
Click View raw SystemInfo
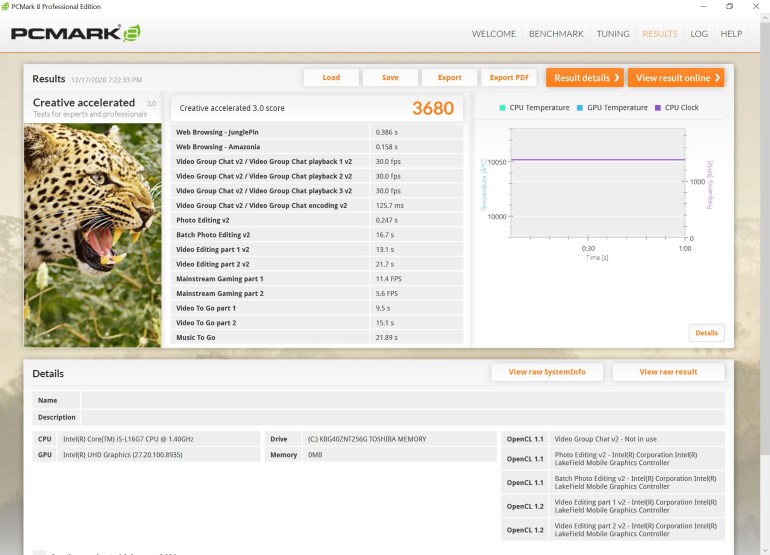coord(547,372)
